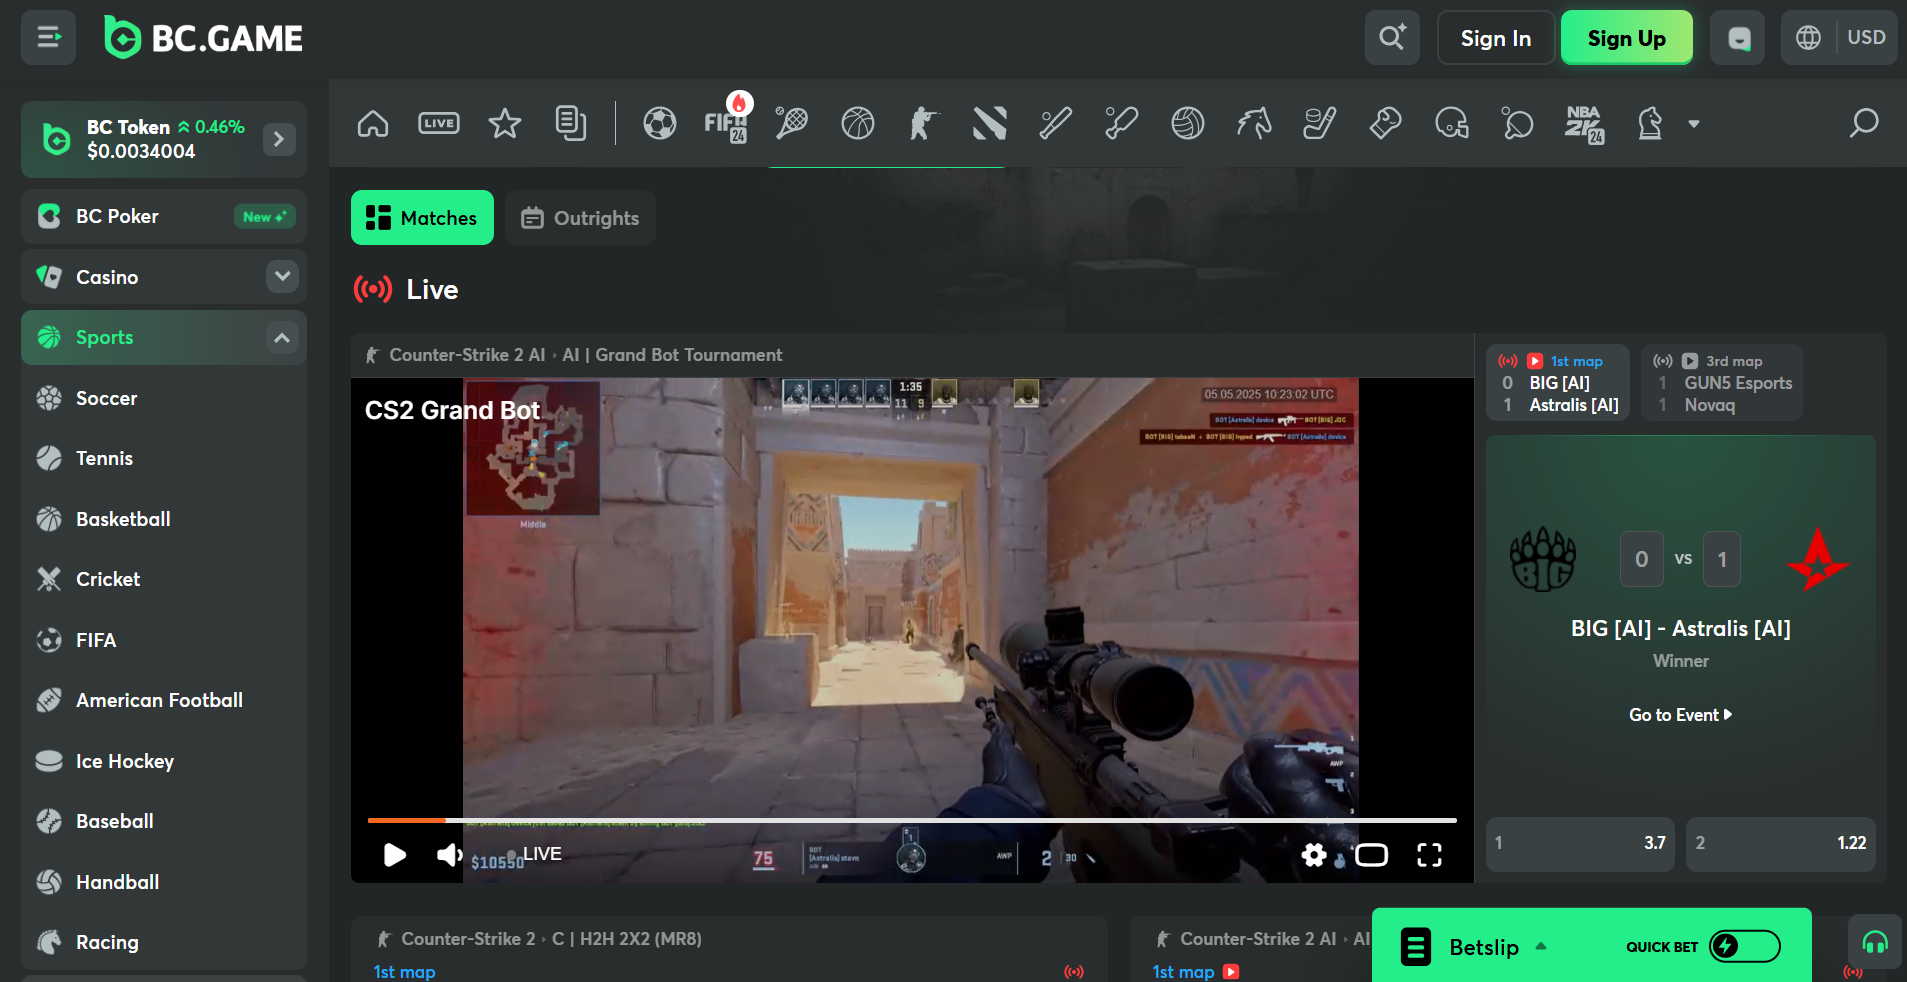Image resolution: width=1907 pixels, height=982 pixels.
Task: Open Soccer in sidebar
Action: click(164, 398)
